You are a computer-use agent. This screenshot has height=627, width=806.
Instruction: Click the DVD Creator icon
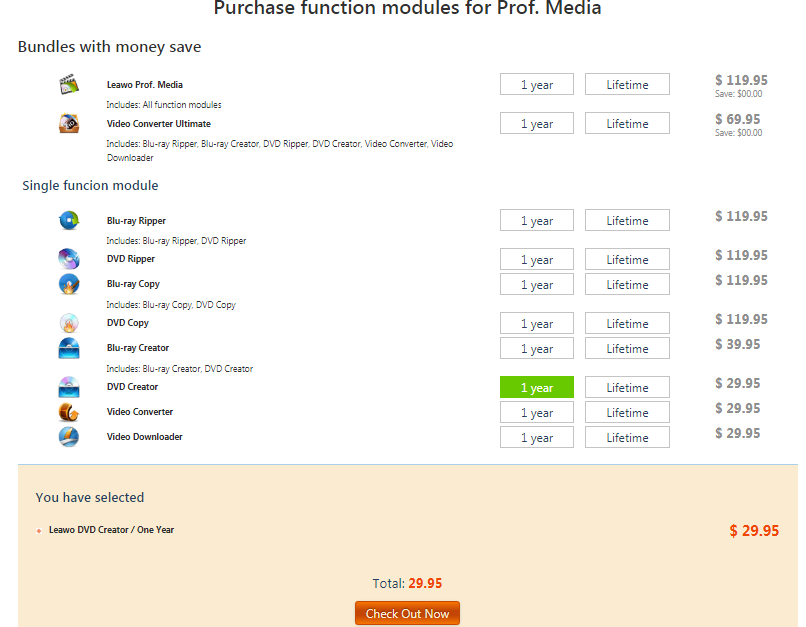[69, 387]
